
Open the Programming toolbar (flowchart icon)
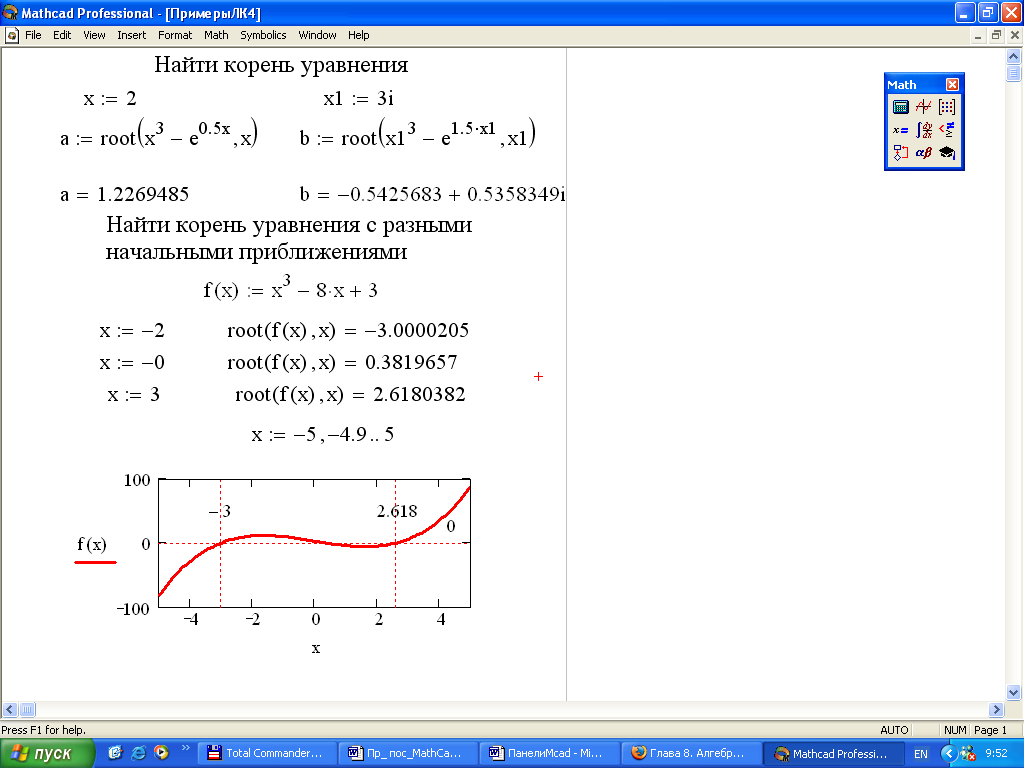[x=901, y=153]
